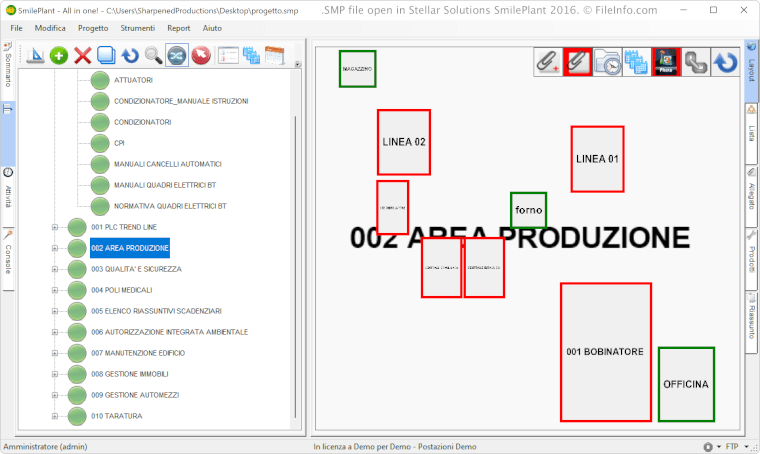This screenshot has height=454, width=760.
Task: Open the Strumenti menu
Action: pyautogui.click(x=137, y=28)
